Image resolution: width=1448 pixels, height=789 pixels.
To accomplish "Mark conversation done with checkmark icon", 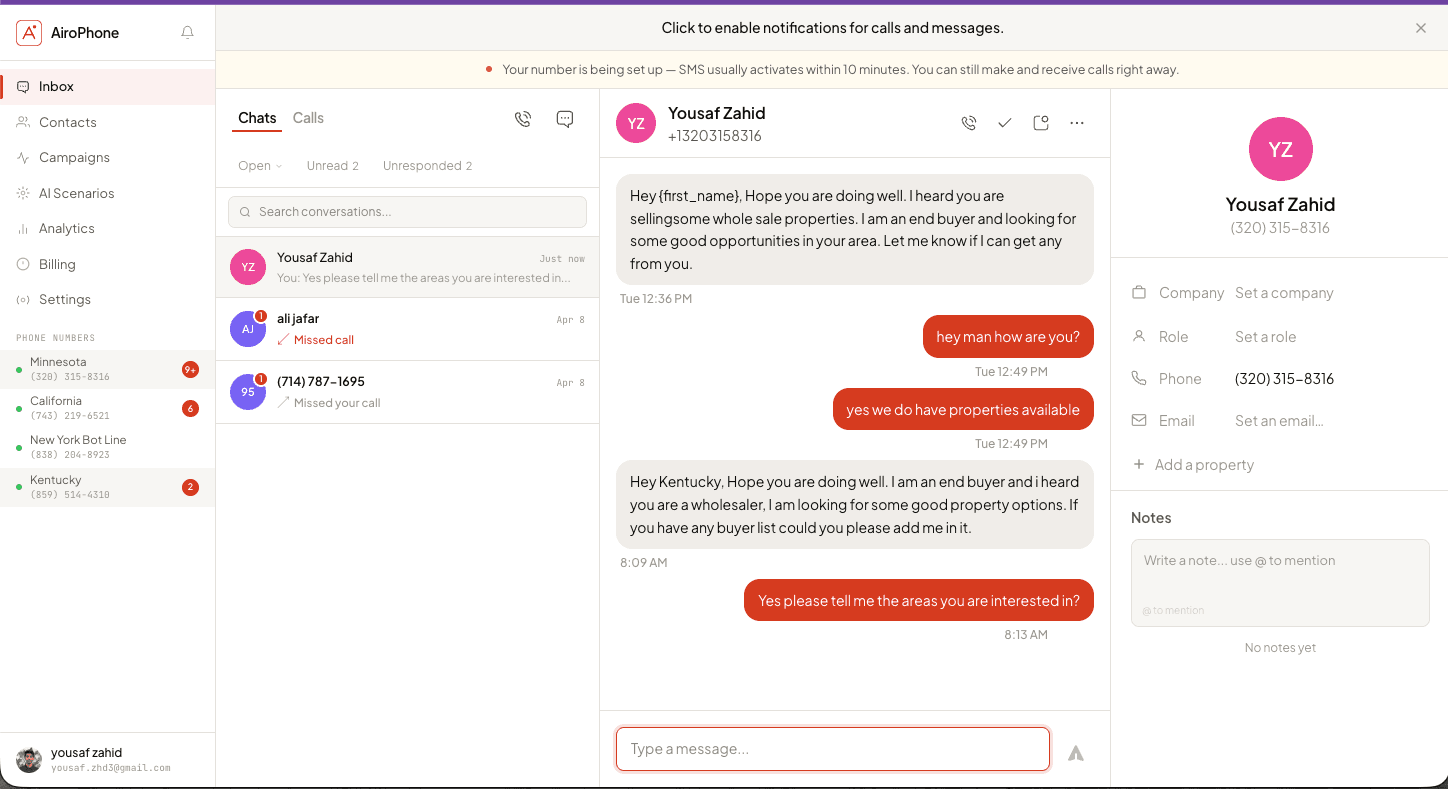I will [x=1005, y=123].
